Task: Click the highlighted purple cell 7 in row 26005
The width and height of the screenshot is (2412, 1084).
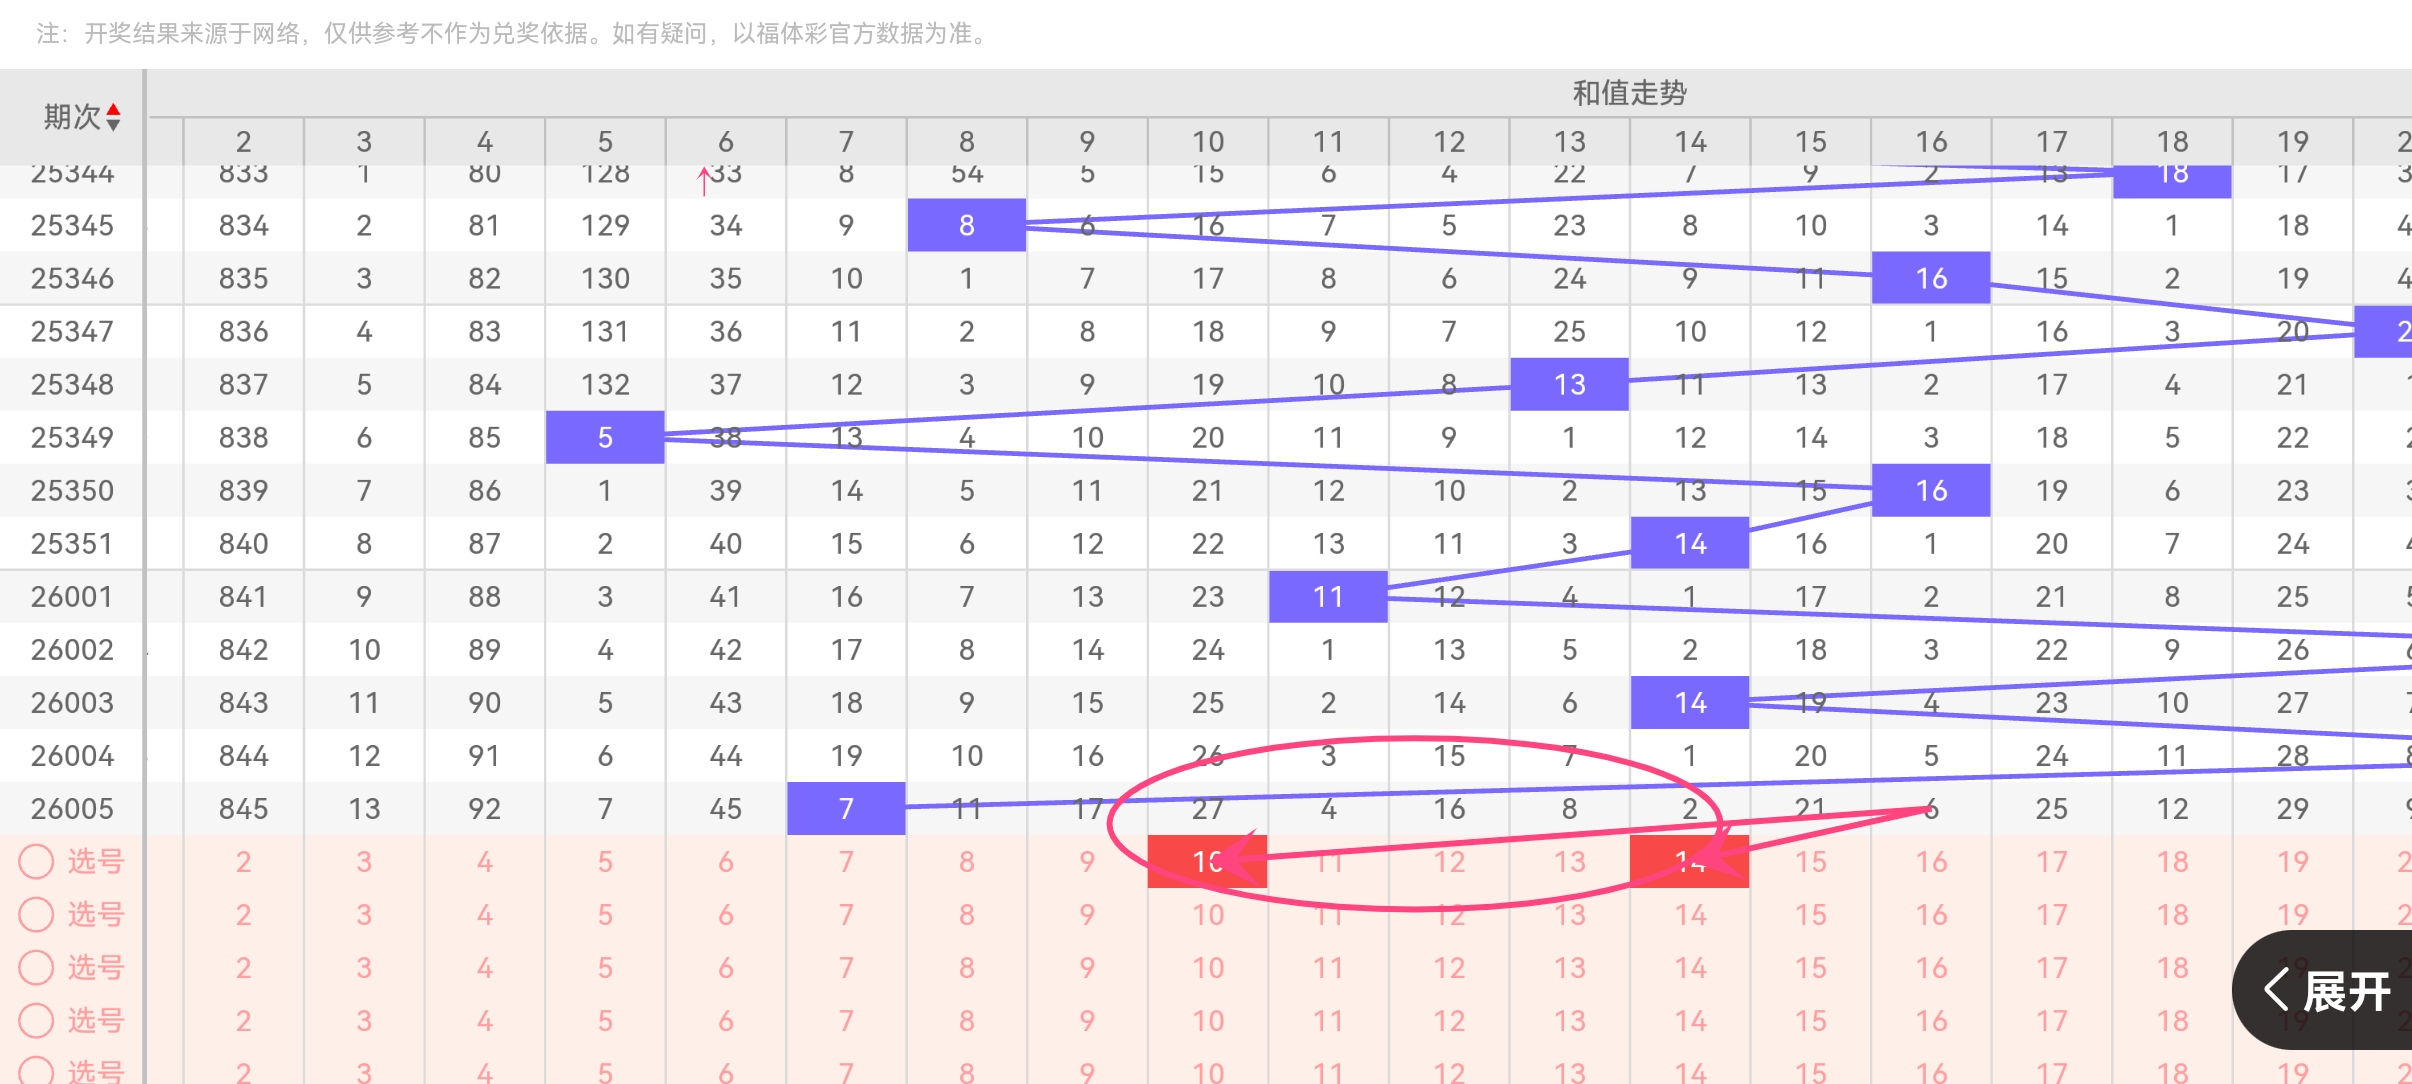Action: (x=845, y=808)
